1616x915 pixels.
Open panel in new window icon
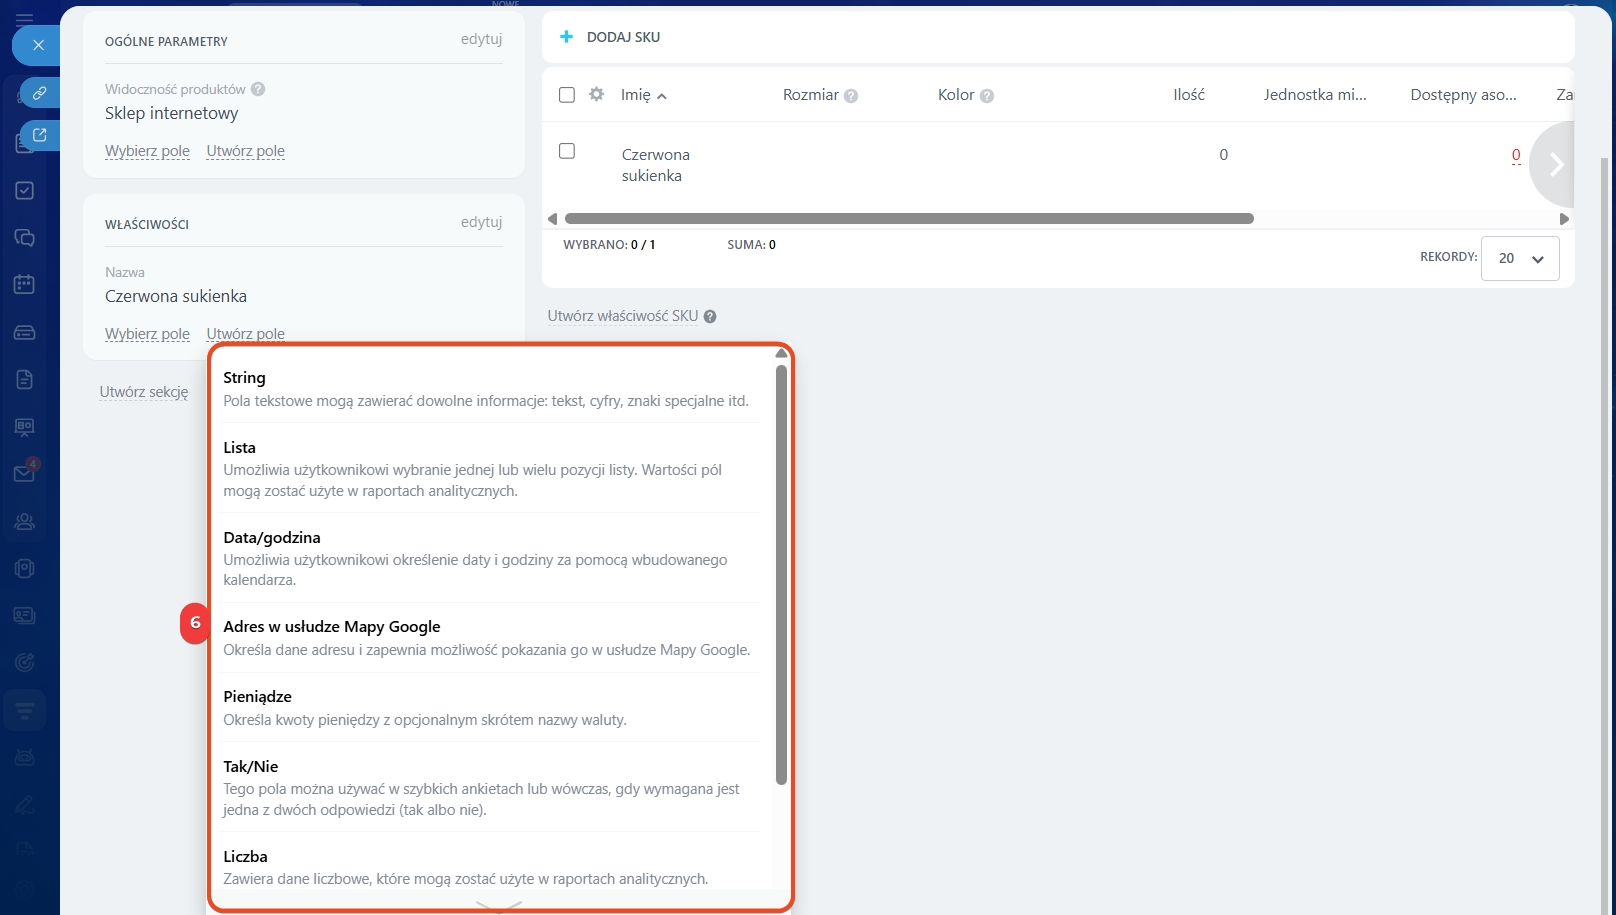(x=39, y=135)
